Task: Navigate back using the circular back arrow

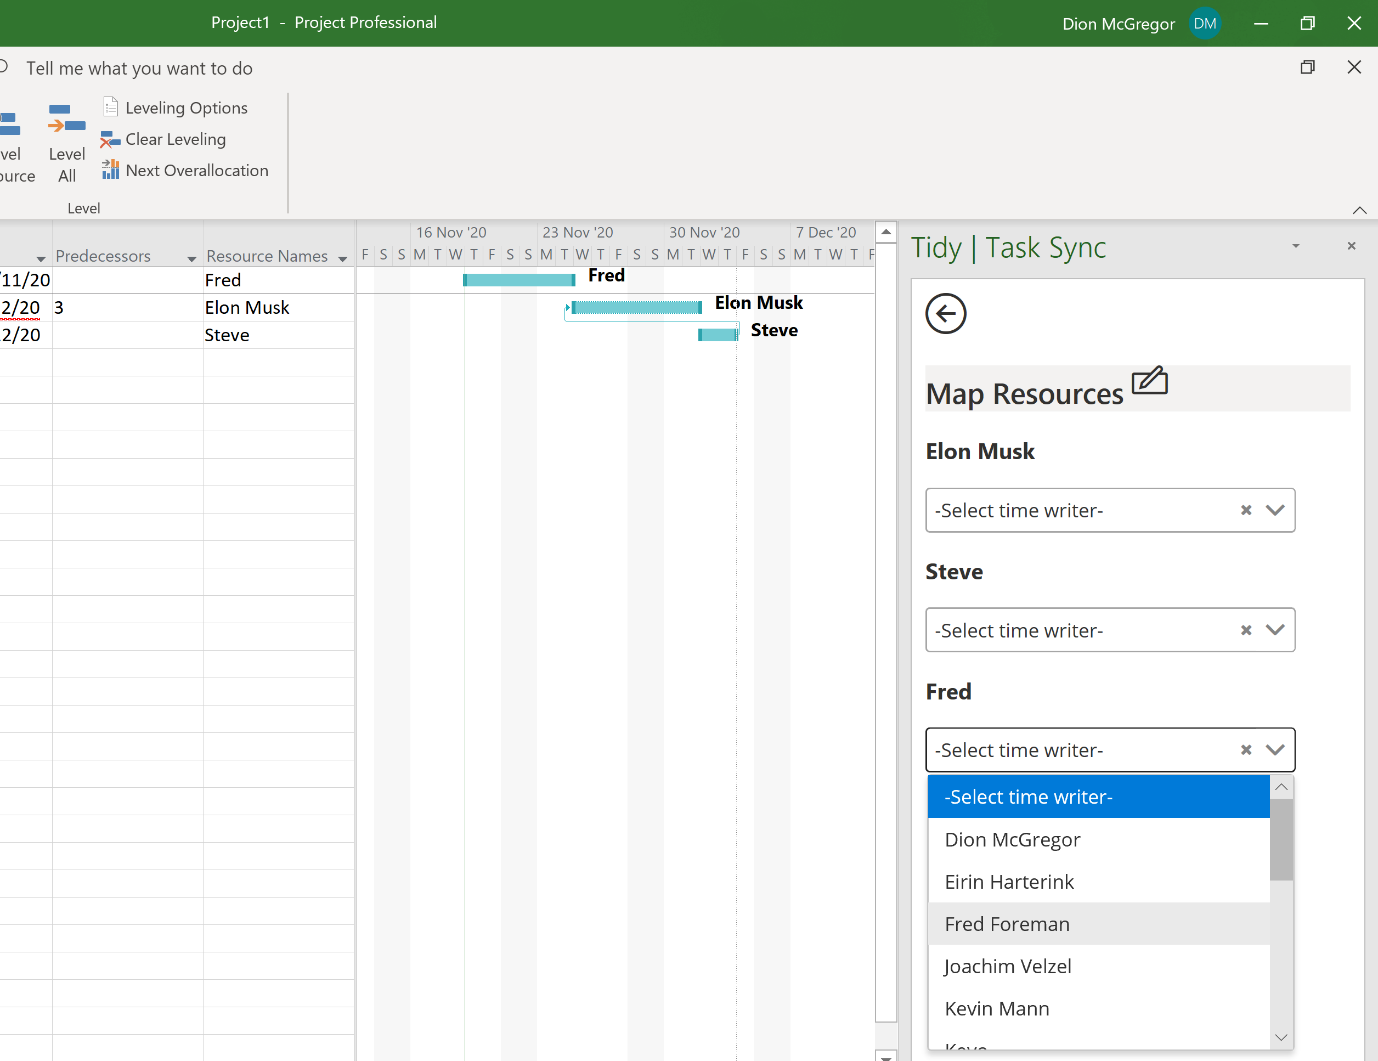Action: [945, 313]
